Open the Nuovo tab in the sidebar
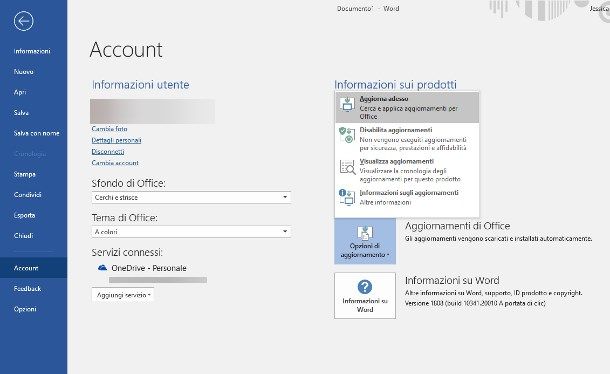610x374 pixels. coord(23,72)
